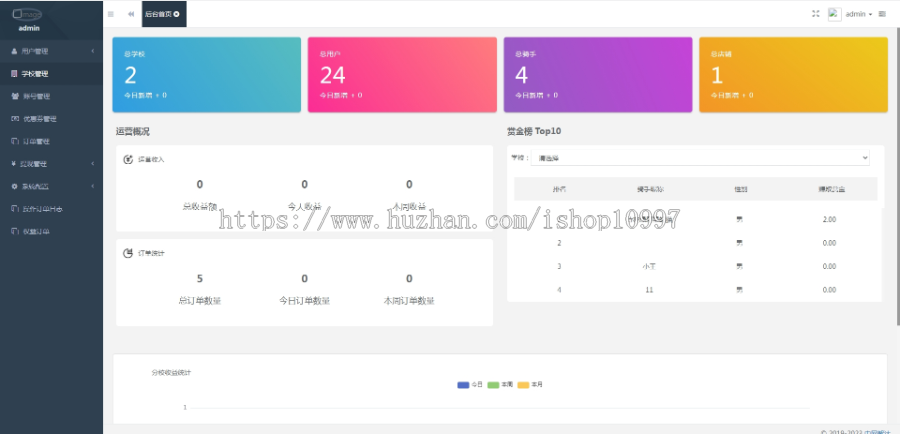The height and width of the screenshot is (434, 900).
Task: Toggle fullscreen mode icon
Action: [x=815, y=14]
